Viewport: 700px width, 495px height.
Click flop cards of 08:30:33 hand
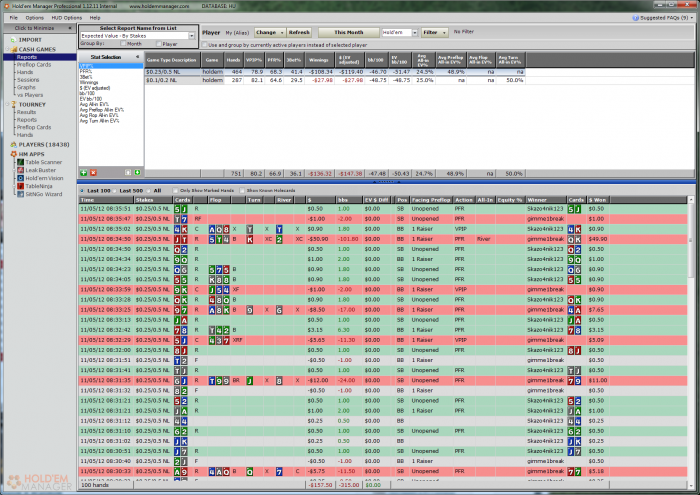(219, 472)
